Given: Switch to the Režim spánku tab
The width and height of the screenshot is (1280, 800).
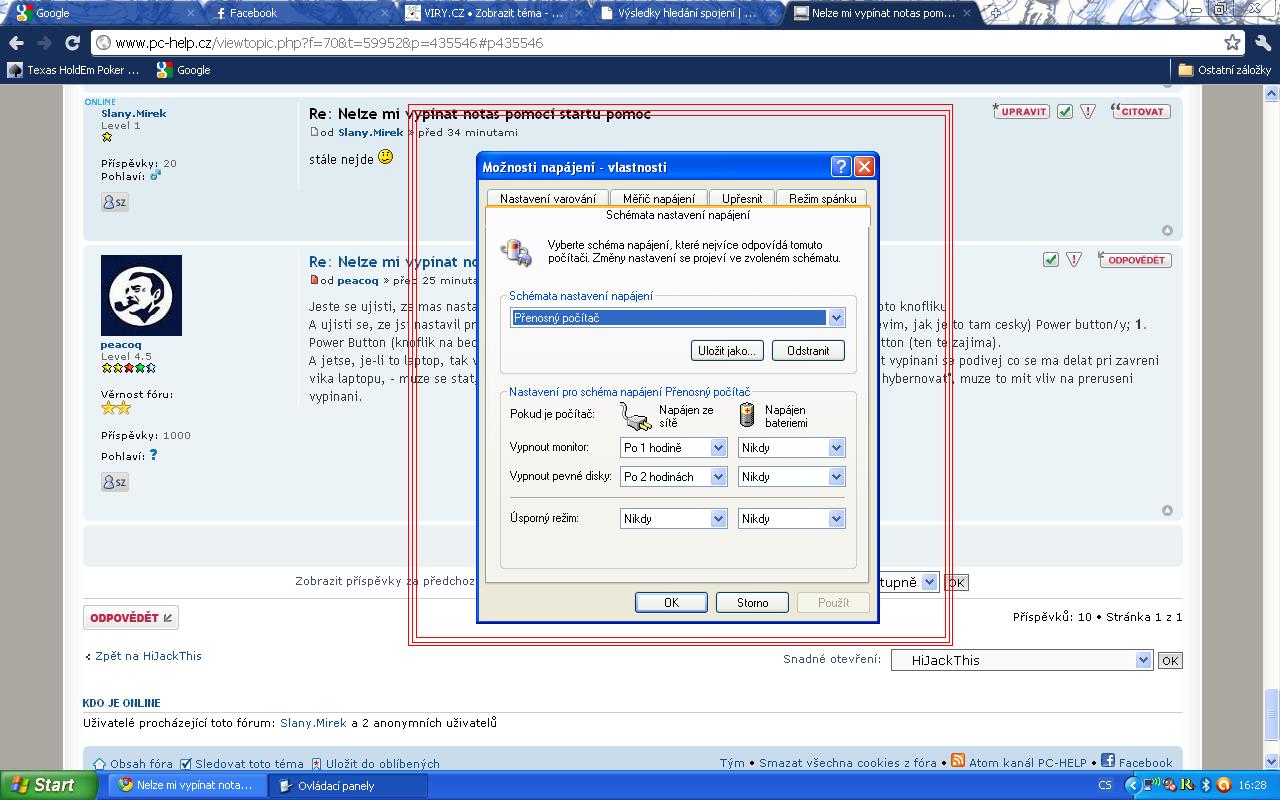Looking at the screenshot, I should point(823,198).
